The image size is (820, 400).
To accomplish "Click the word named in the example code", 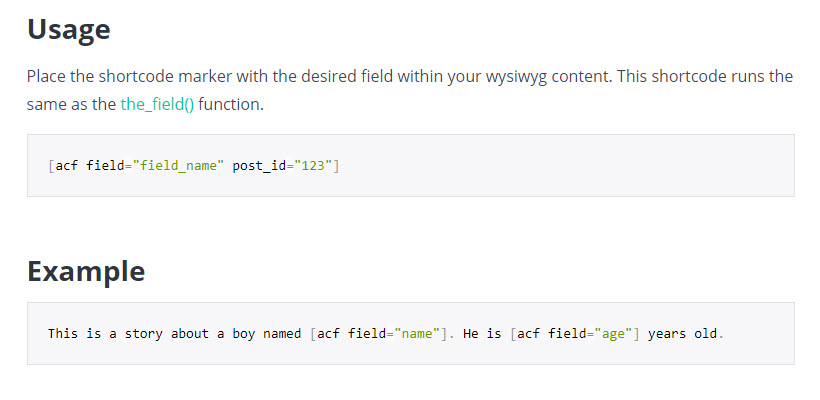I will [282, 333].
